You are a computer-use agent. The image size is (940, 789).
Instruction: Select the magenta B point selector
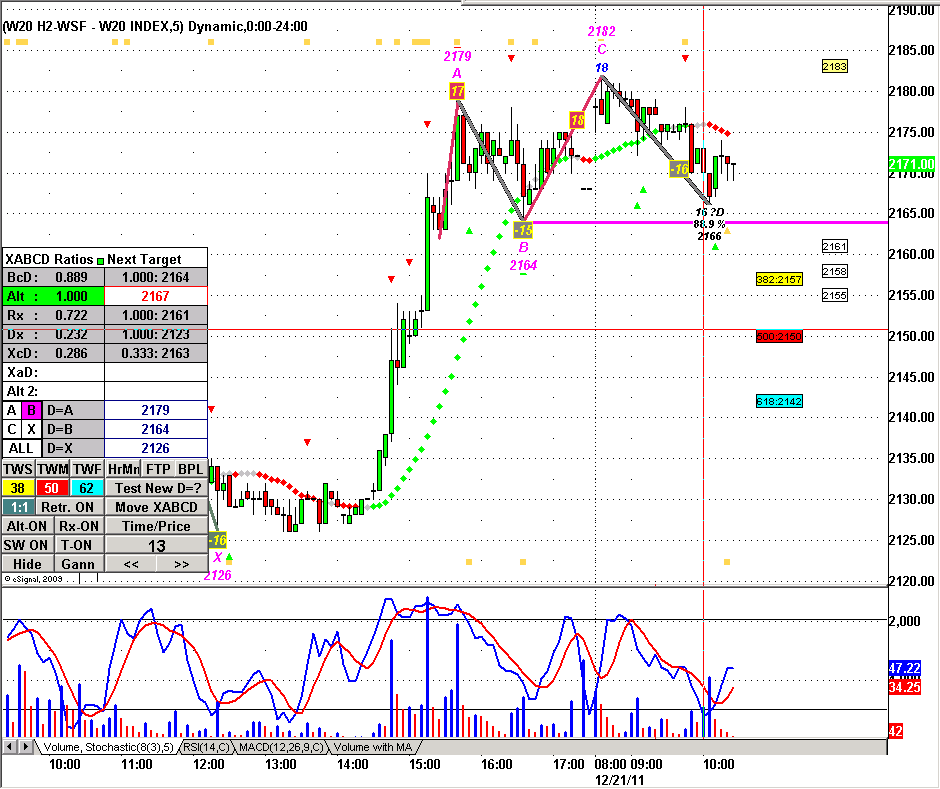point(30,410)
